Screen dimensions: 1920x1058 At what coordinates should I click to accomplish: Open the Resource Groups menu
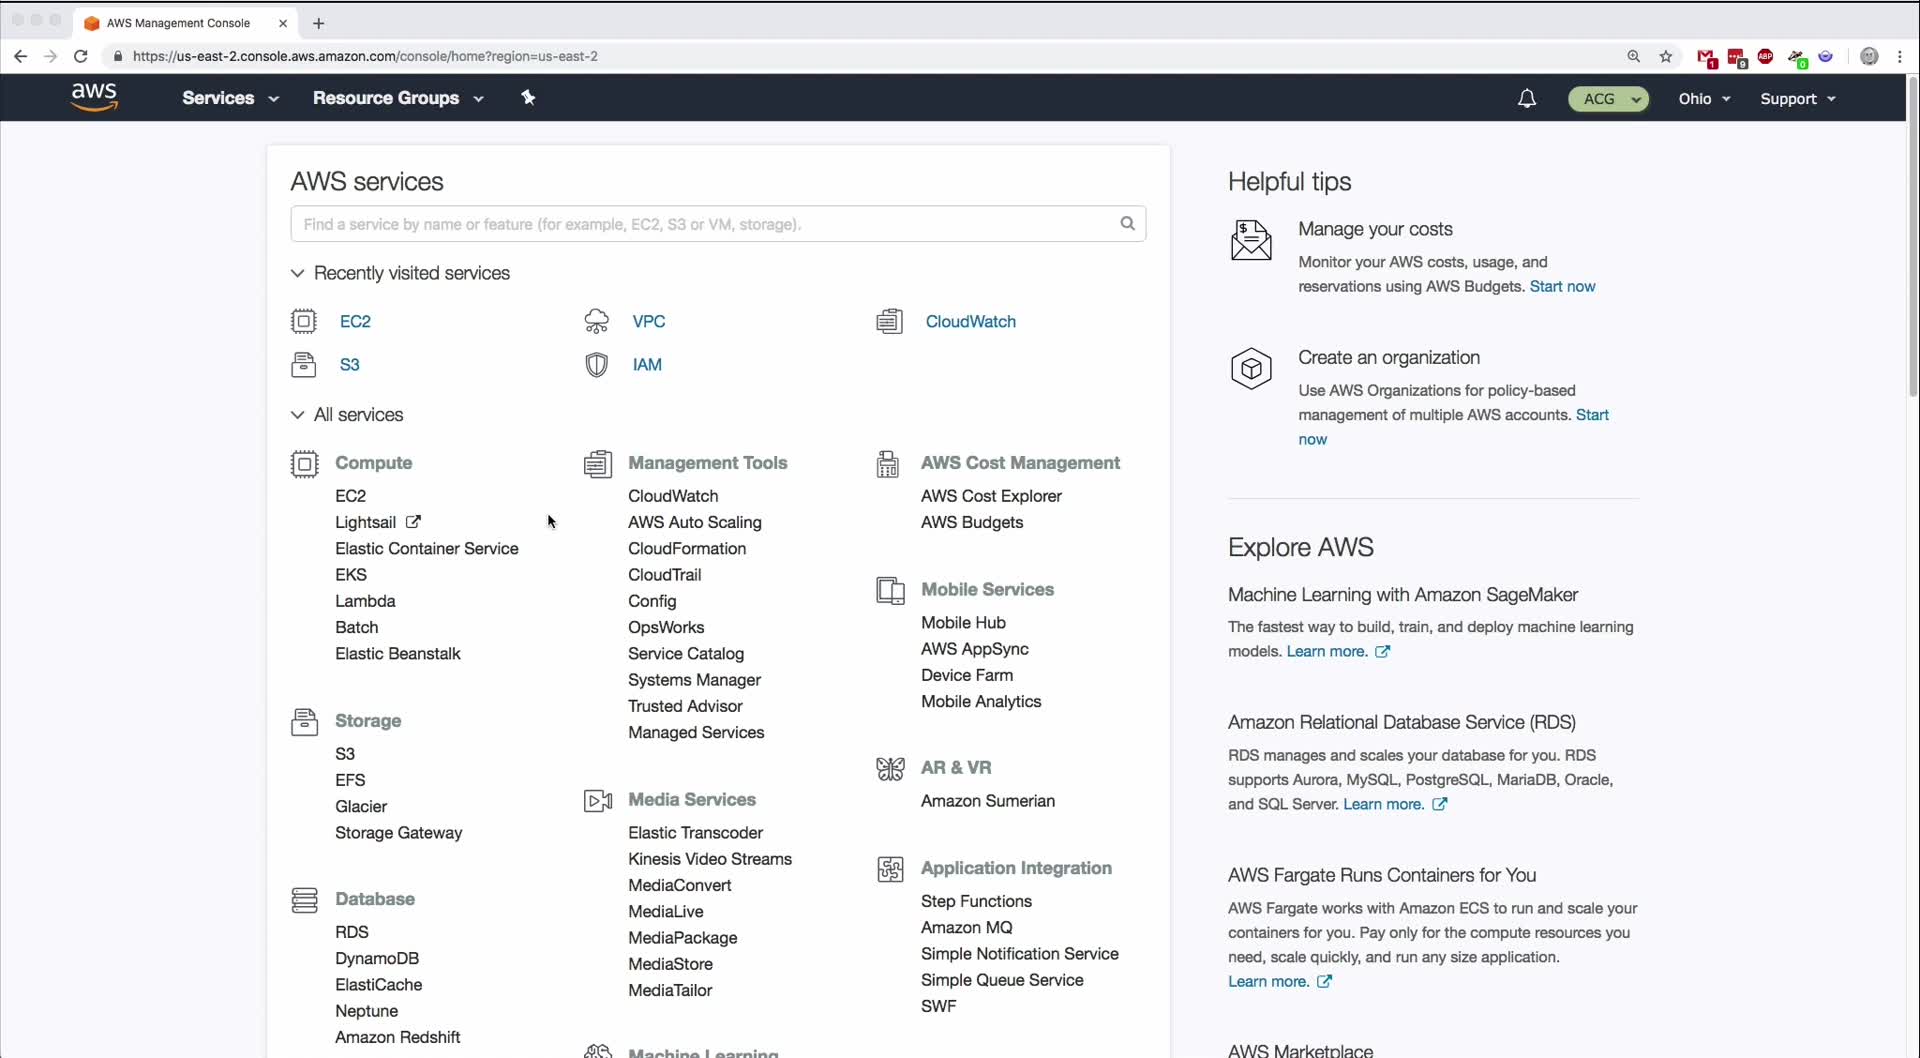(397, 98)
